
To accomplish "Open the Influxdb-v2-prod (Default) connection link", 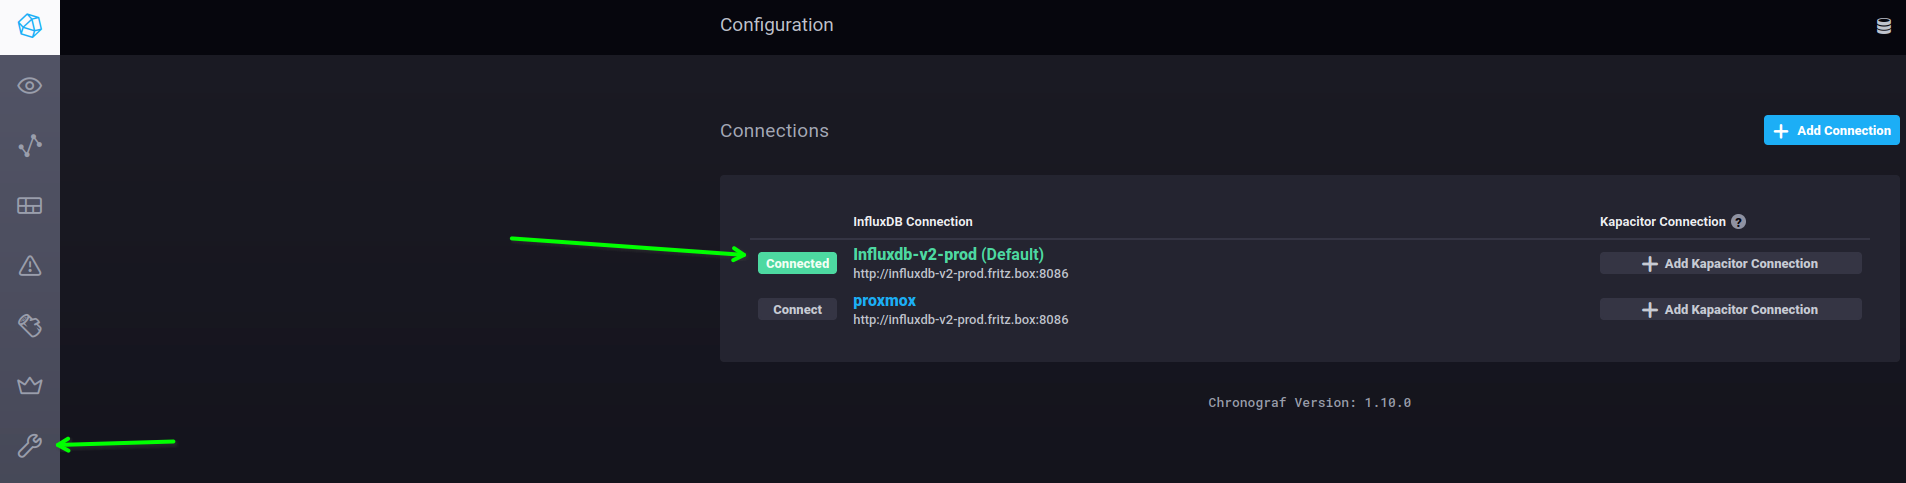I will pos(948,255).
